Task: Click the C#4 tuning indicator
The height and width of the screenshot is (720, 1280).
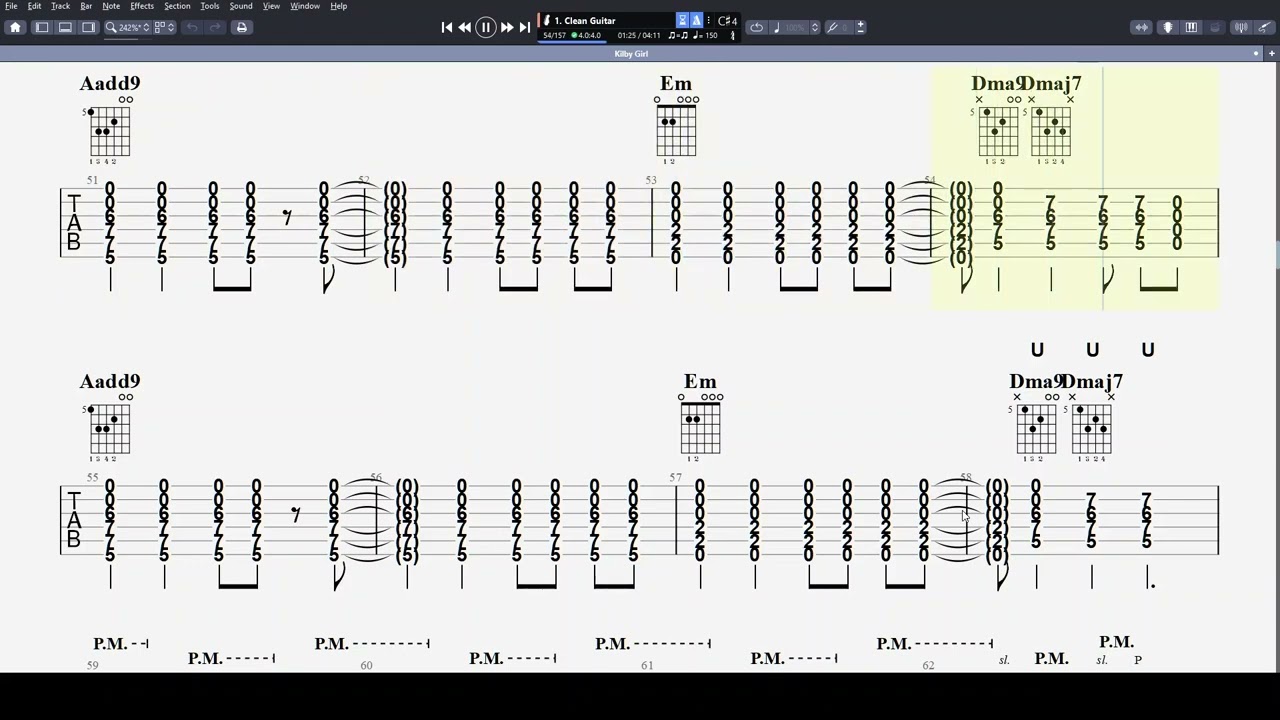Action: pyautogui.click(x=727, y=21)
